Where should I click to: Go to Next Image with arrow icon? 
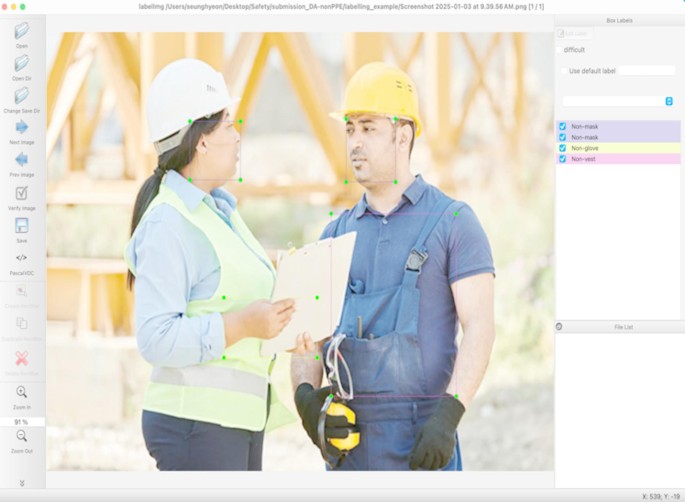(x=21, y=127)
